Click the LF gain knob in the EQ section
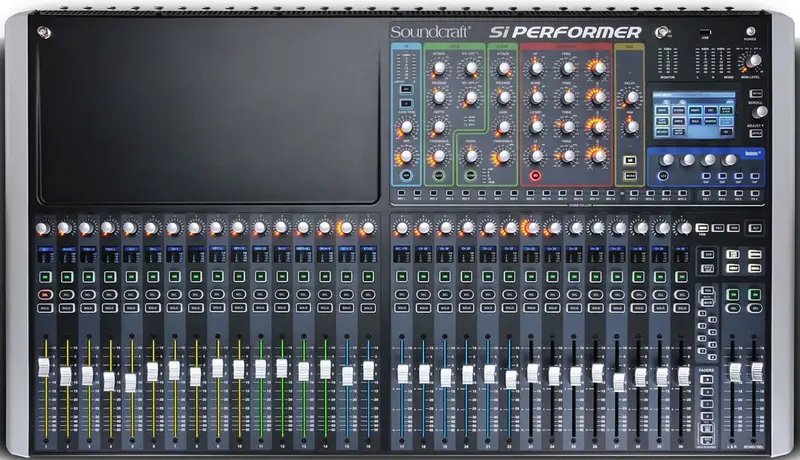800x460 pixels. coord(536,156)
